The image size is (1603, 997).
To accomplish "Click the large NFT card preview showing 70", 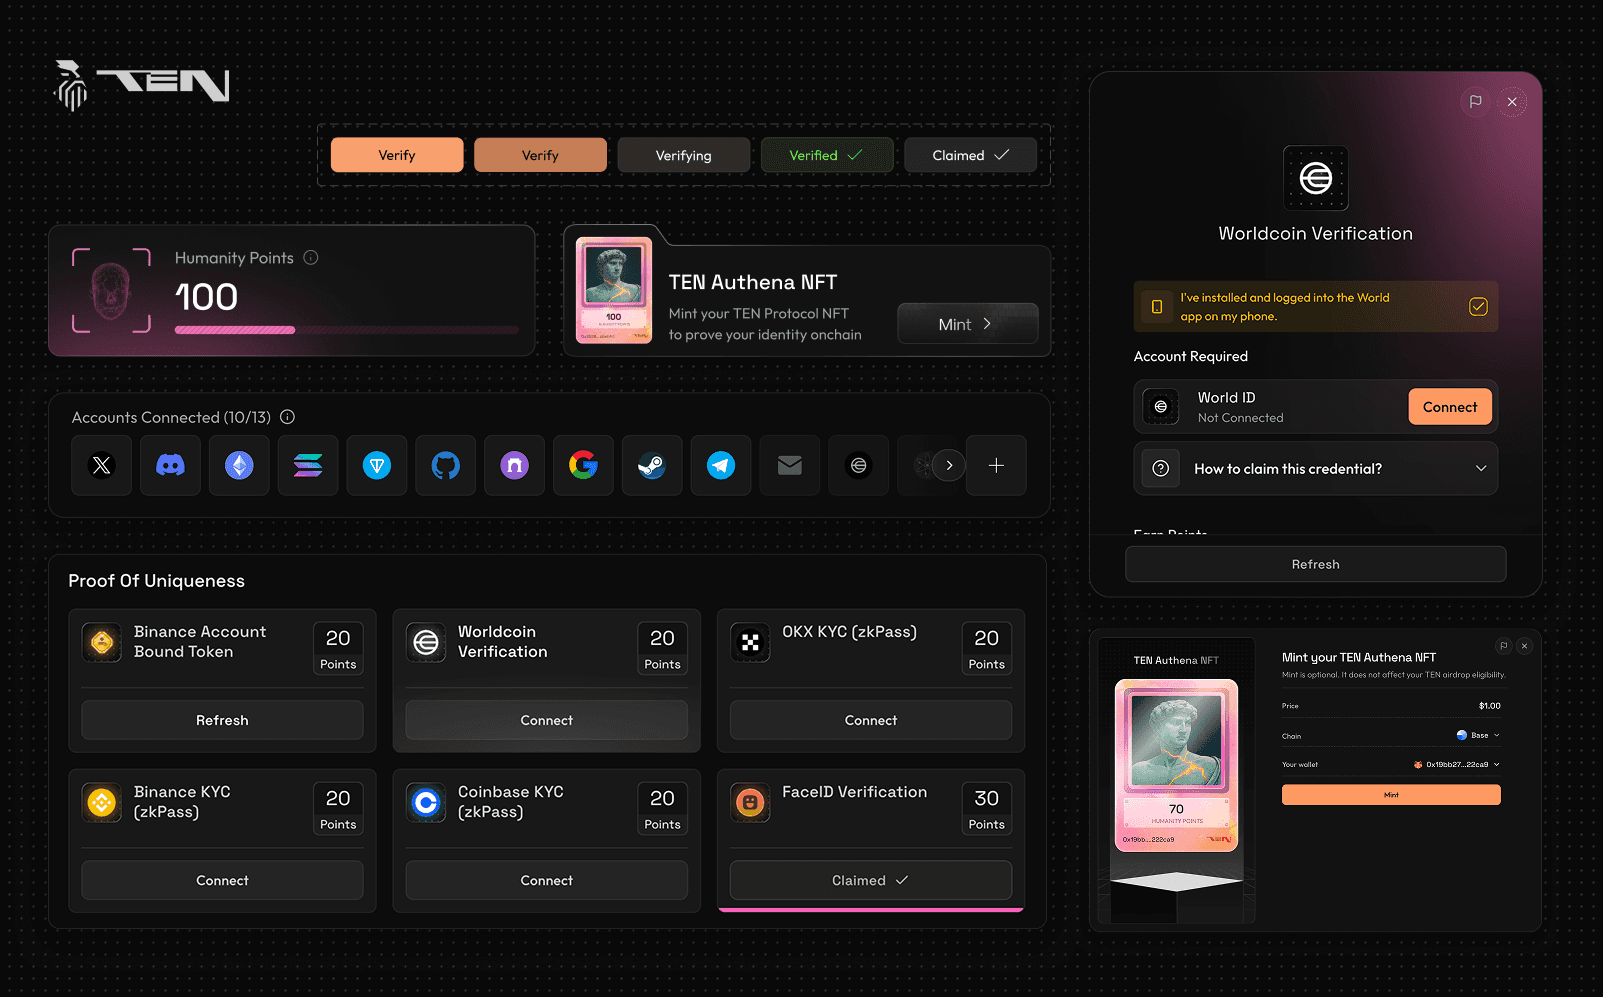I will 1176,765.
